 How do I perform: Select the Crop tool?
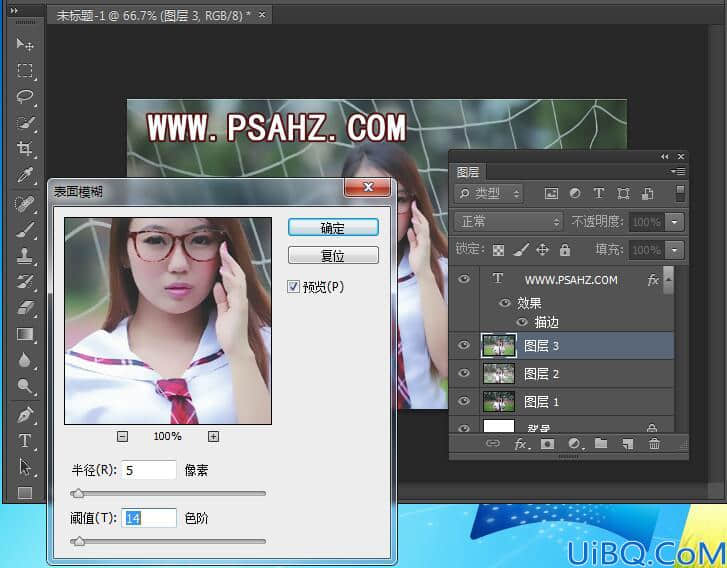tap(25, 149)
